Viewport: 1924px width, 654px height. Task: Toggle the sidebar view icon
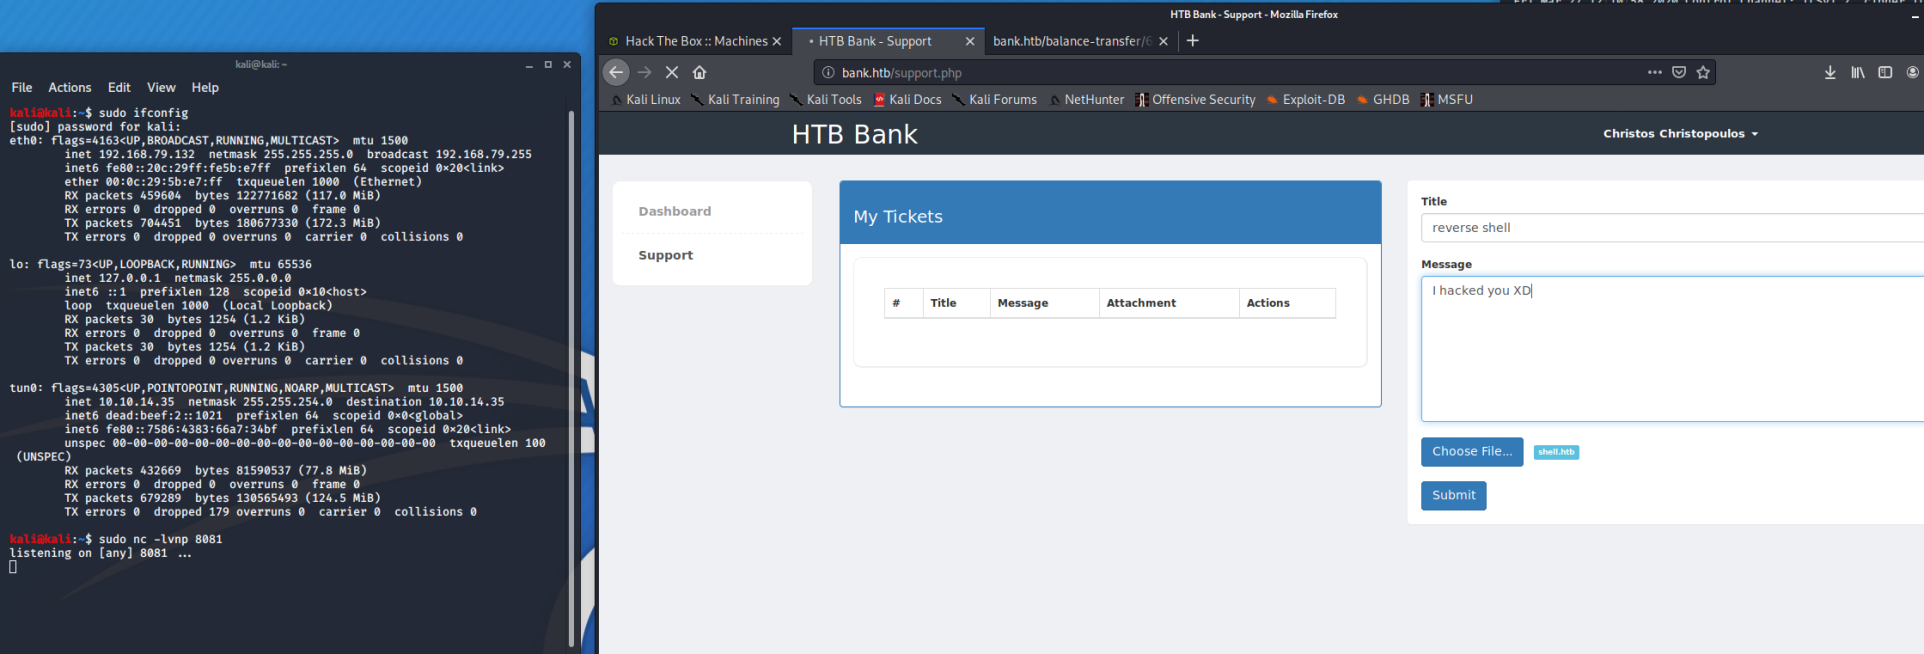[x=1885, y=72]
